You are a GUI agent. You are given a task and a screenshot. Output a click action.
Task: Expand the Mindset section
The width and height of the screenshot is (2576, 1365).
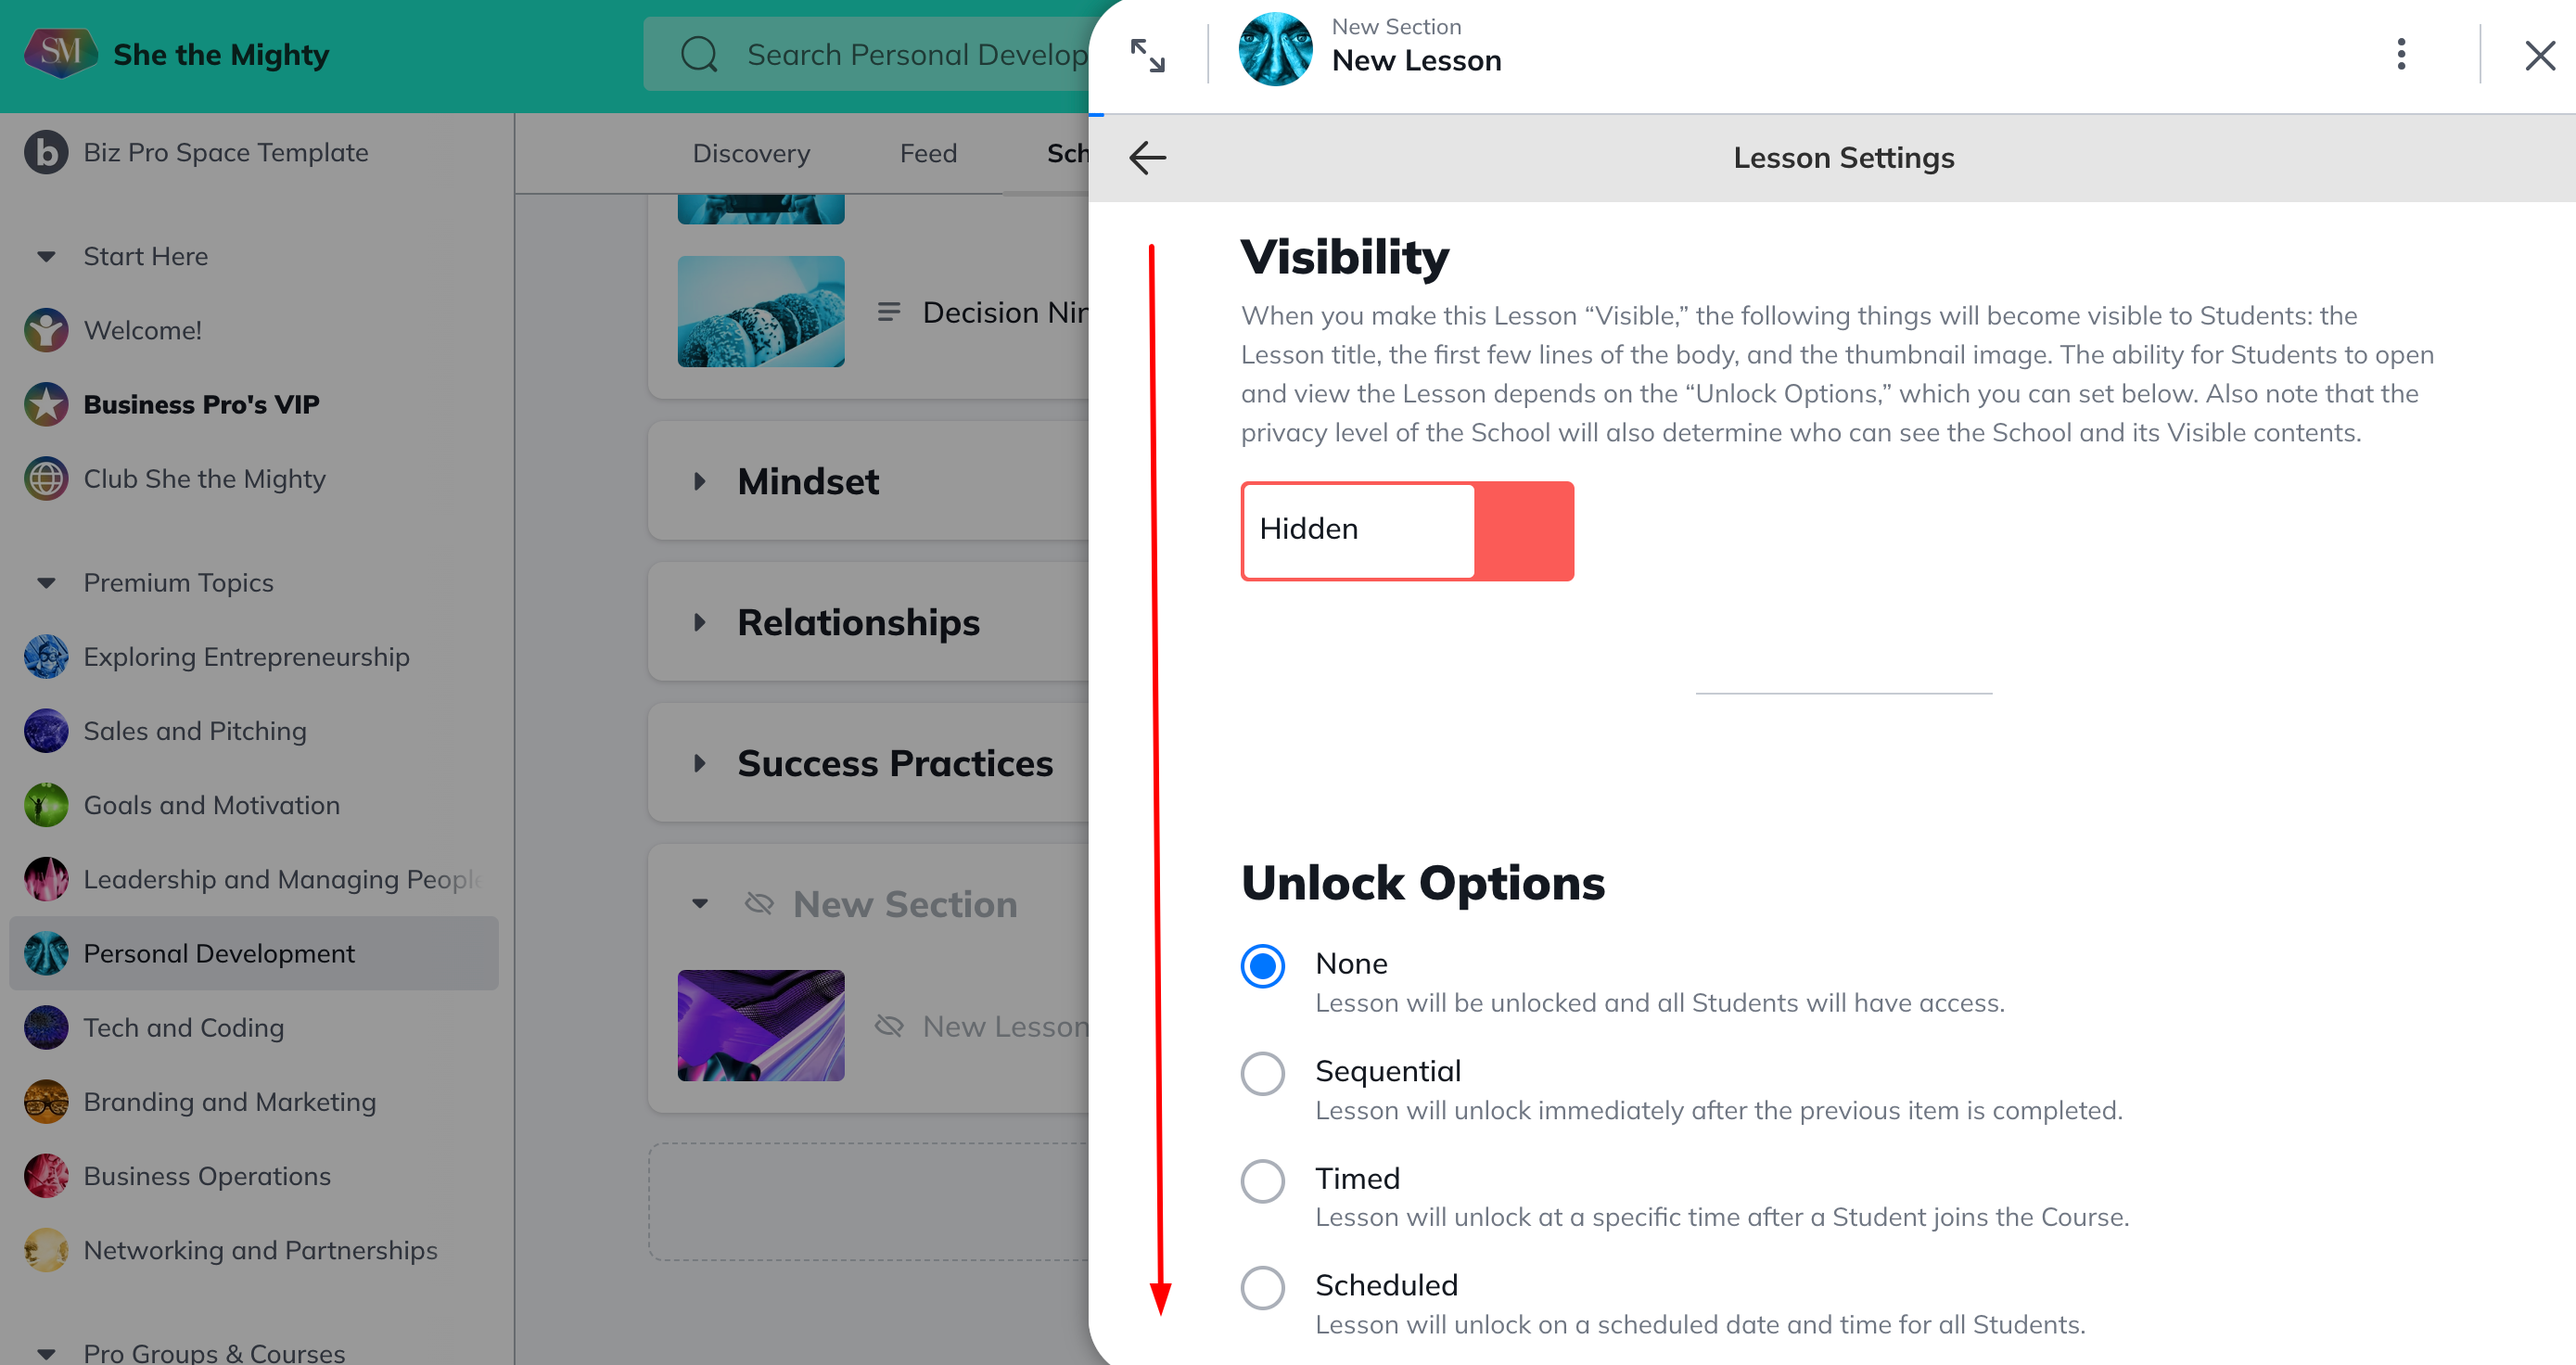coord(700,482)
